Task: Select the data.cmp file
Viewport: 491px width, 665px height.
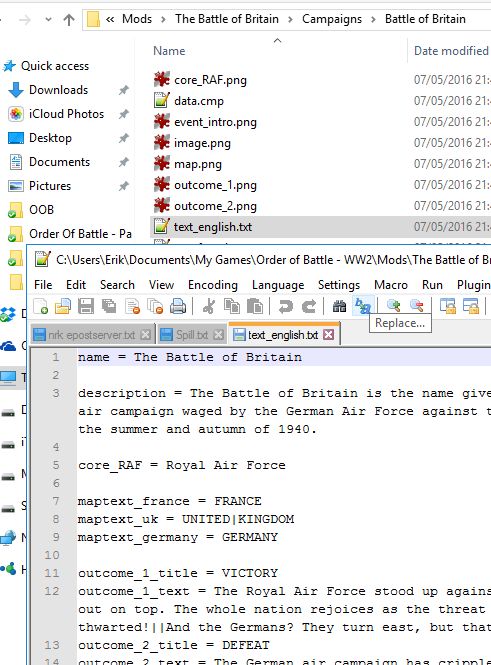Action: 198,101
